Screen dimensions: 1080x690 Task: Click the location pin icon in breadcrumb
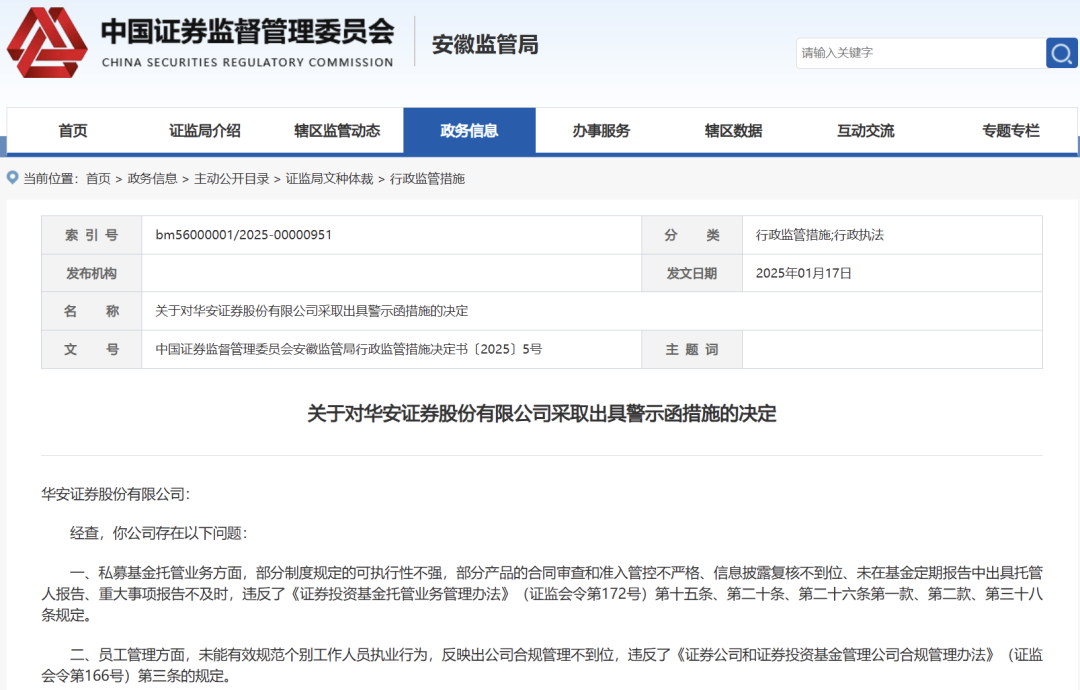[12, 178]
